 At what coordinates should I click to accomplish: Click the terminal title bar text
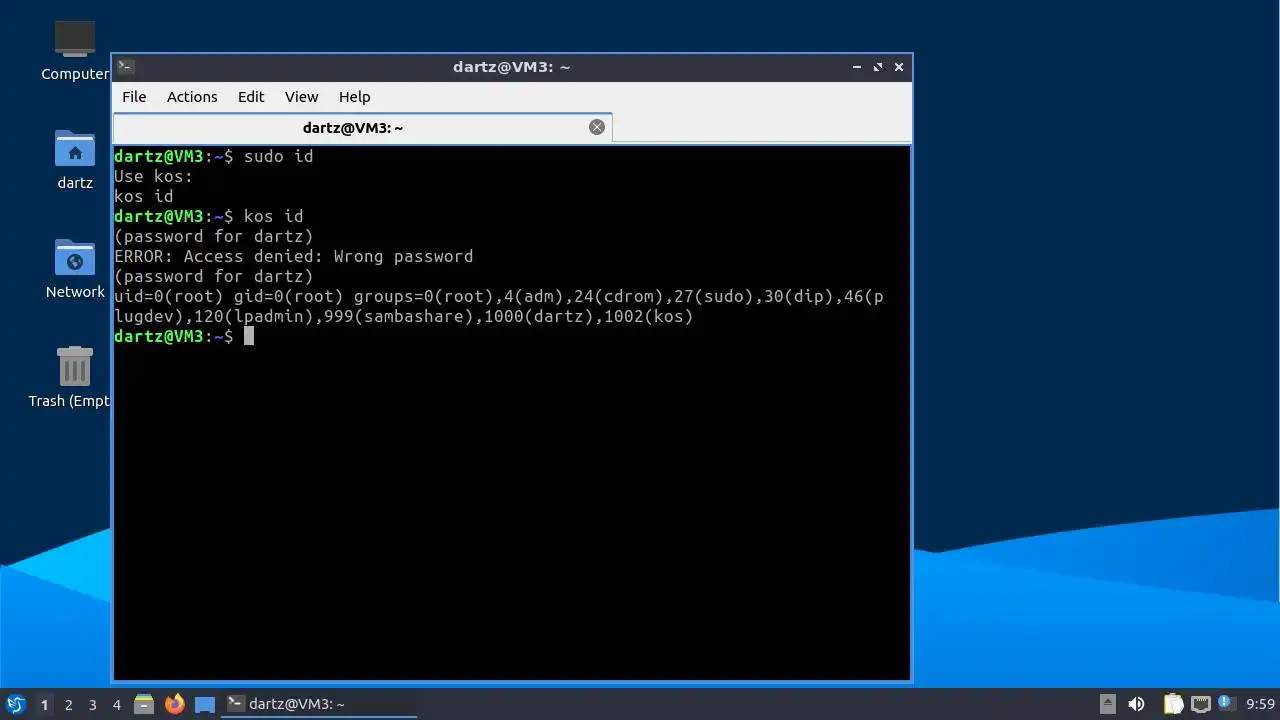pos(511,67)
